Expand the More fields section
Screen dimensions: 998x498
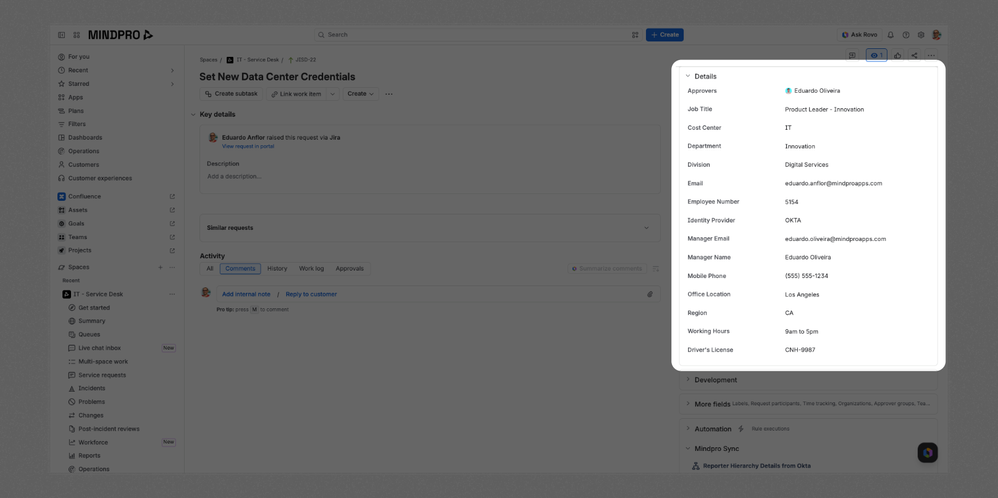[x=688, y=404]
